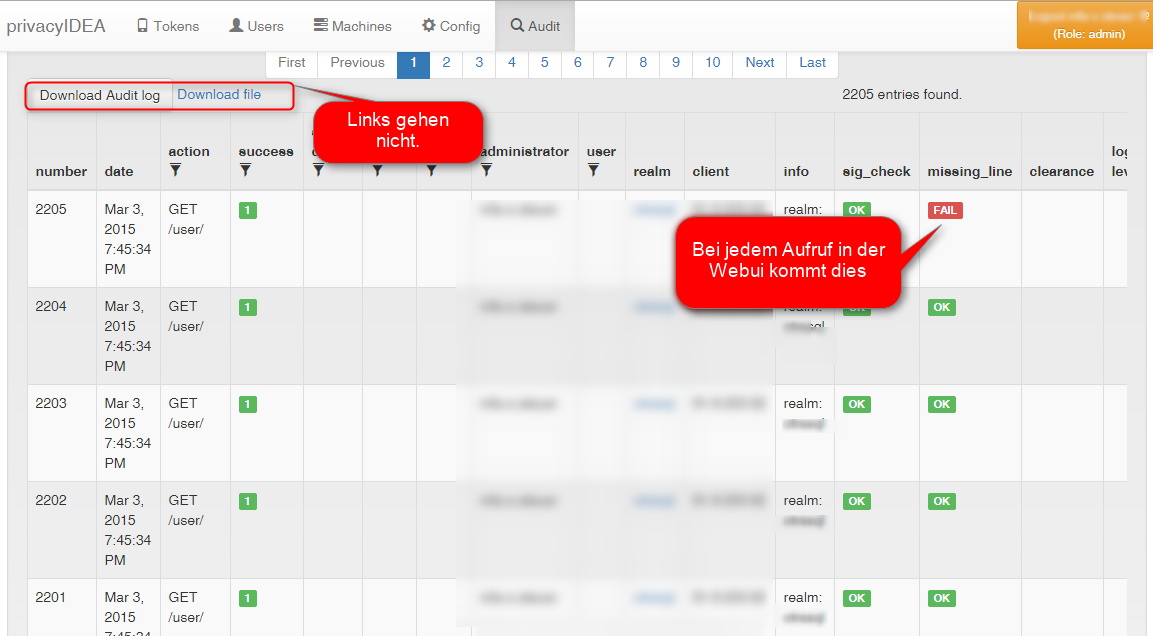1153x636 pixels.
Task: Click sig_check OK badge in row 2201
Action: click(x=857, y=599)
